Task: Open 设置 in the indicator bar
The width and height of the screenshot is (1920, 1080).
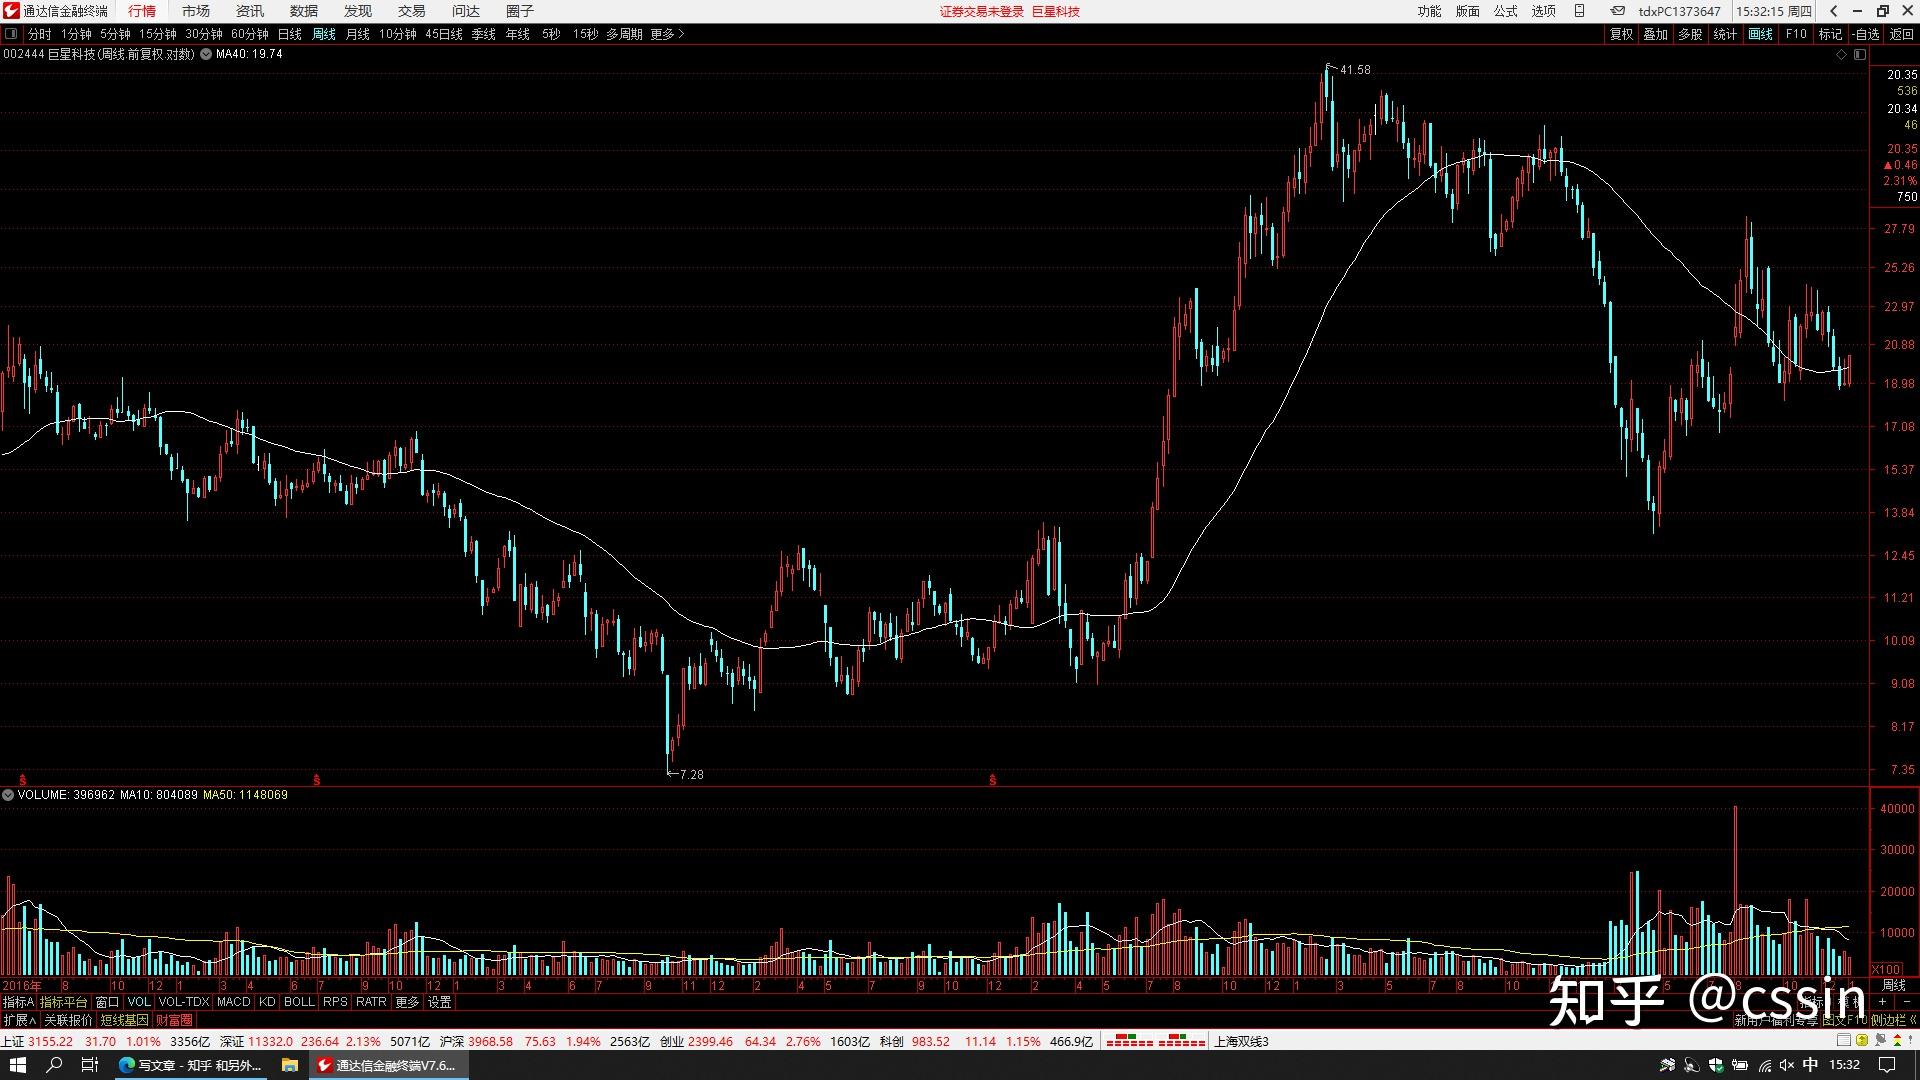Action: 440,1001
